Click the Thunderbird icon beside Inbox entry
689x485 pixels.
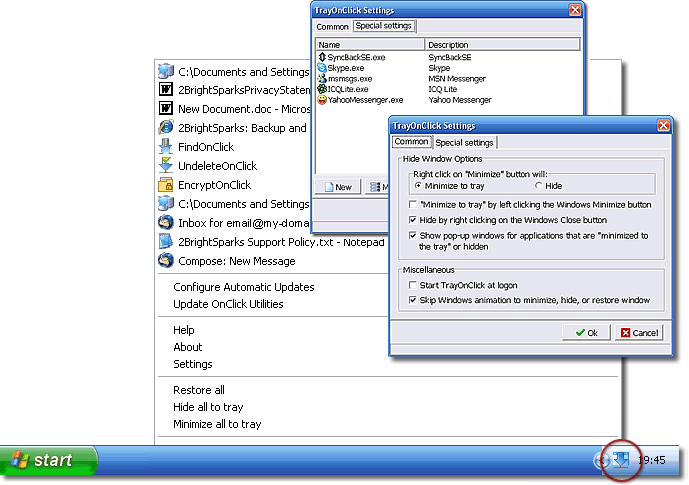(x=166, y=223)
